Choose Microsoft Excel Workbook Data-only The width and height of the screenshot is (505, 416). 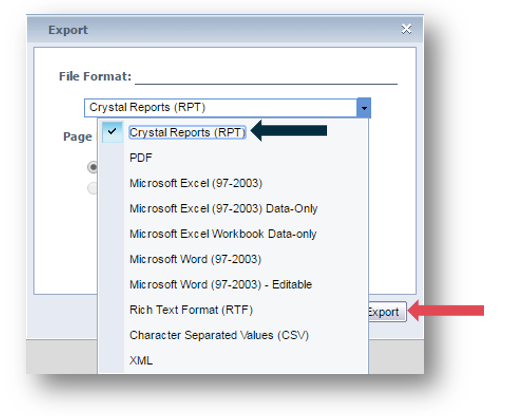coord(223,234)
